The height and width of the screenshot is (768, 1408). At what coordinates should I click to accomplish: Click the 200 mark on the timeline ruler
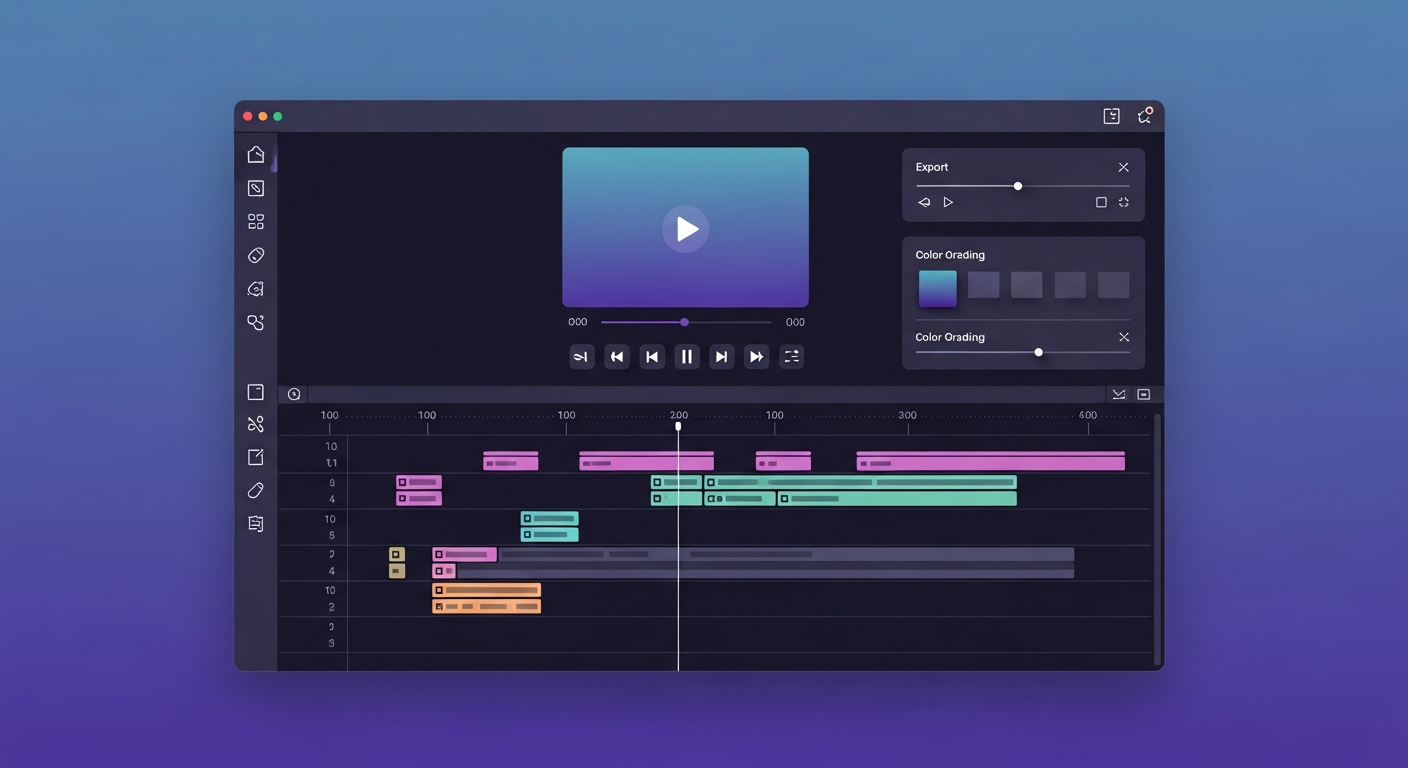679,415
